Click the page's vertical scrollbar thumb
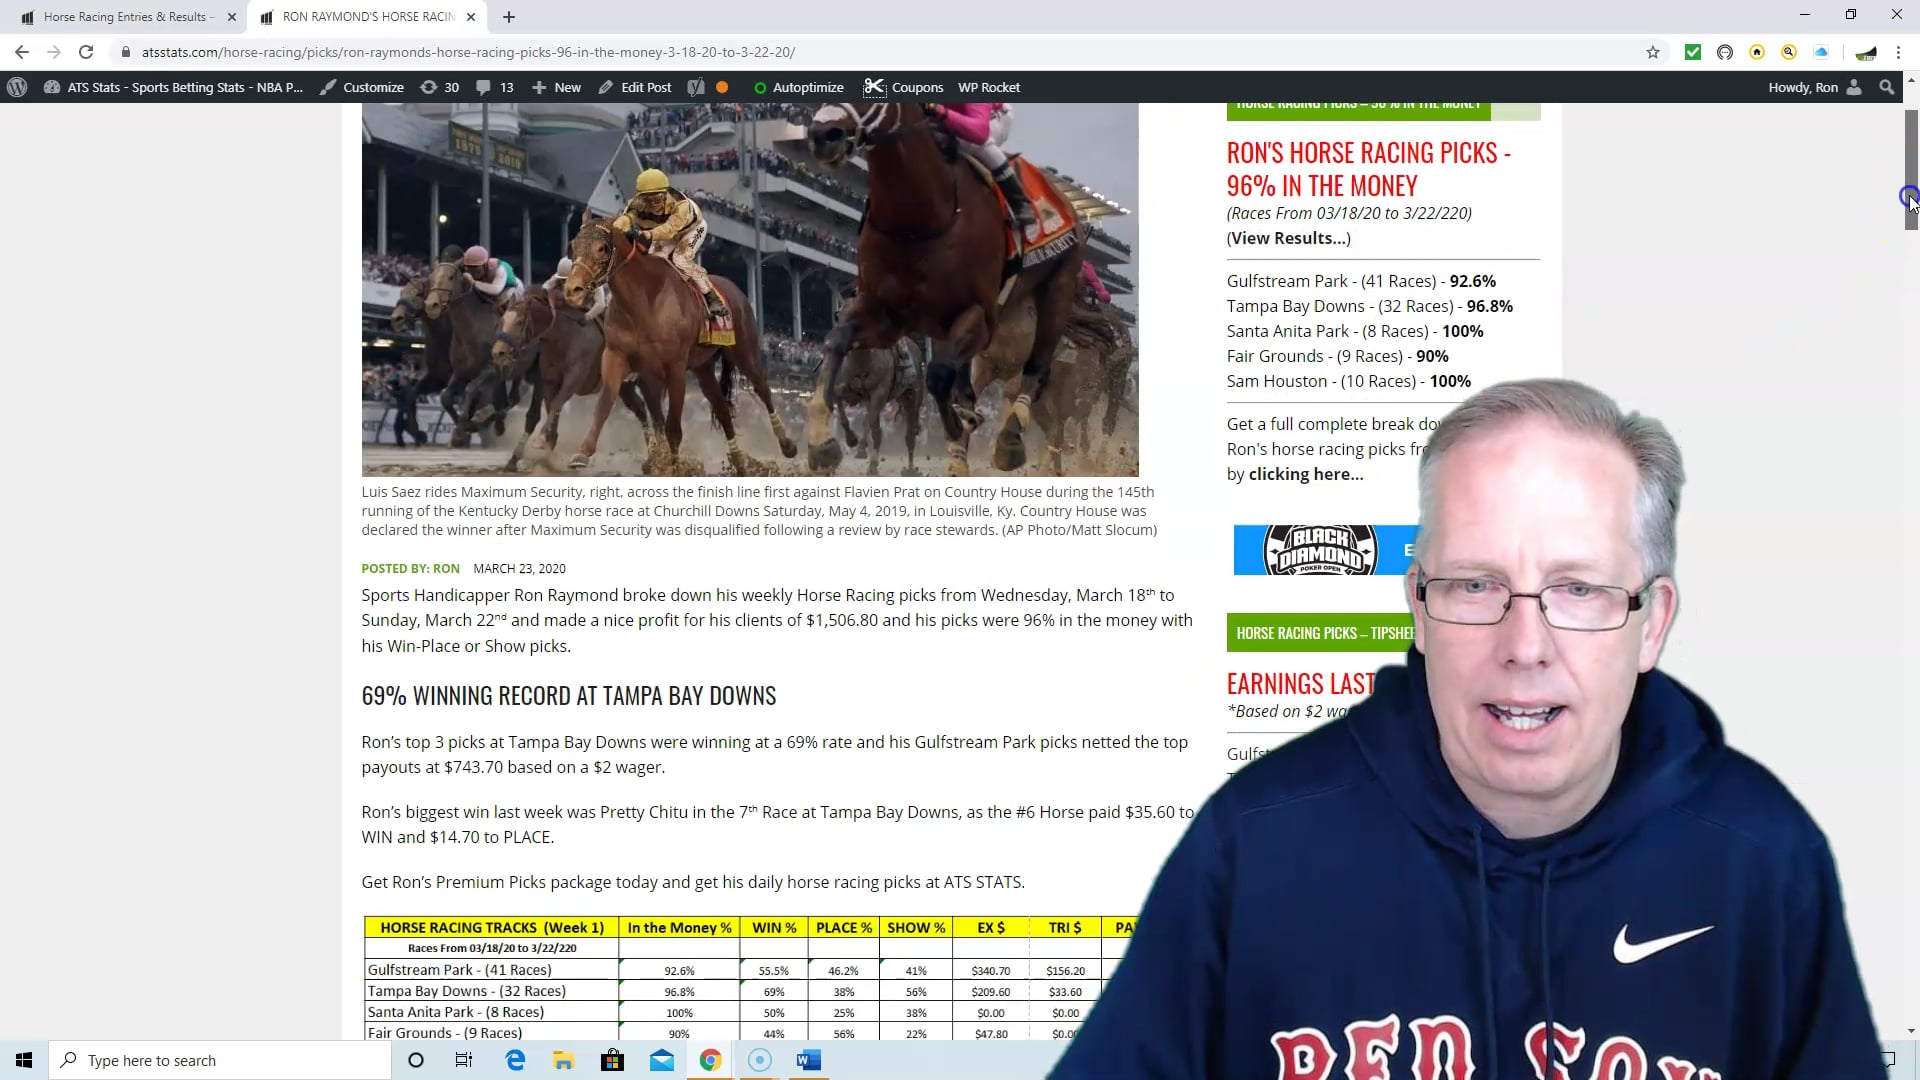1920x1080 pixels. (1911, 170)
